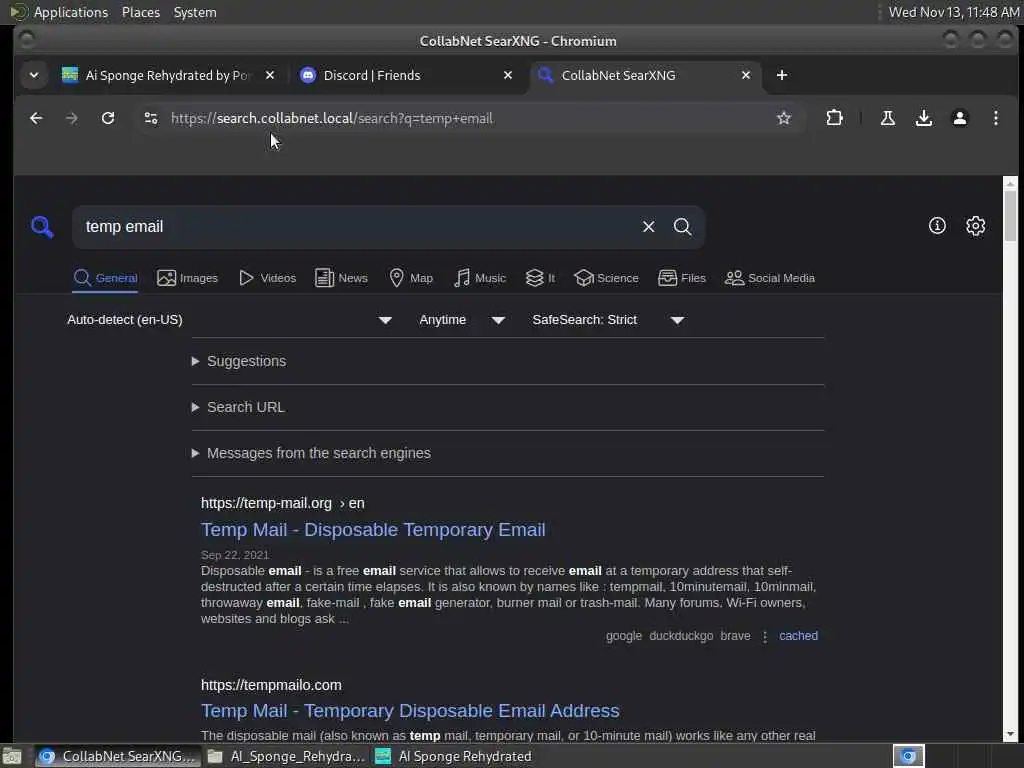Switch to News category
Viewport: 1024px width, 768px height.
point(342,278)
